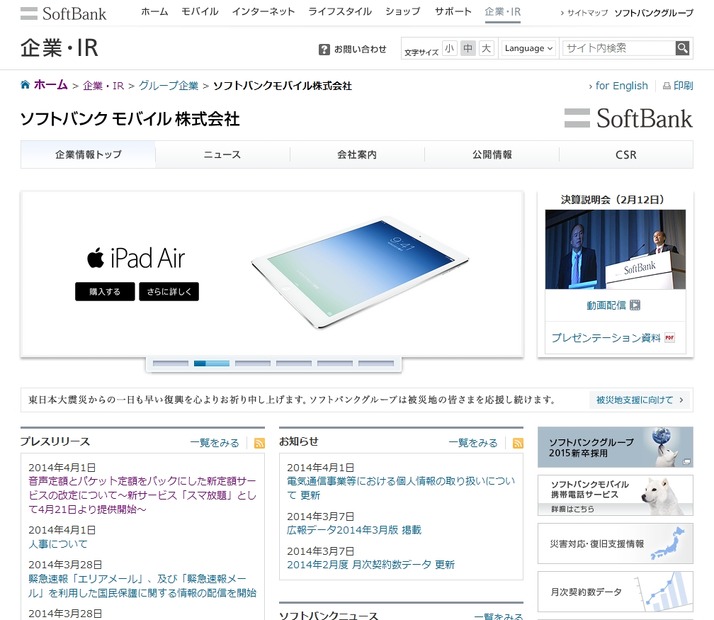Open the モバイル top navigation item
The width and height of the screenshot is (714, 620).
tap(199, 12)
